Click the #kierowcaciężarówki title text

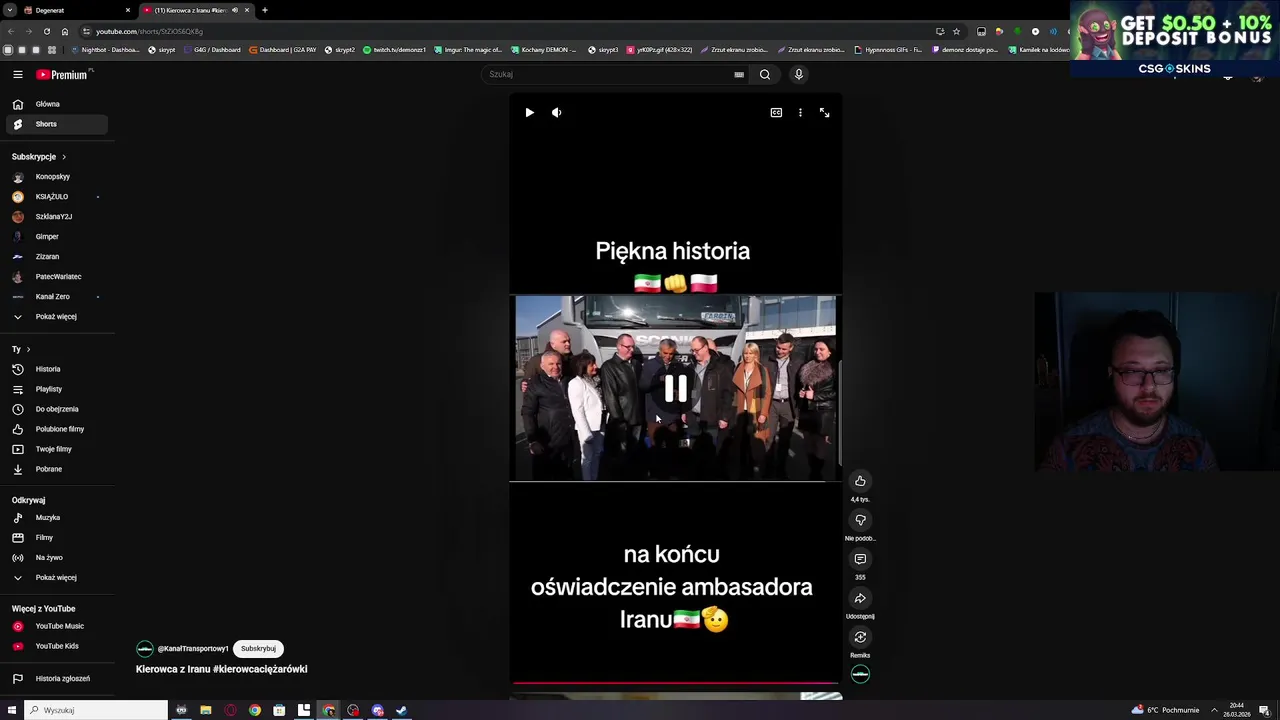(x=260, y=669)
